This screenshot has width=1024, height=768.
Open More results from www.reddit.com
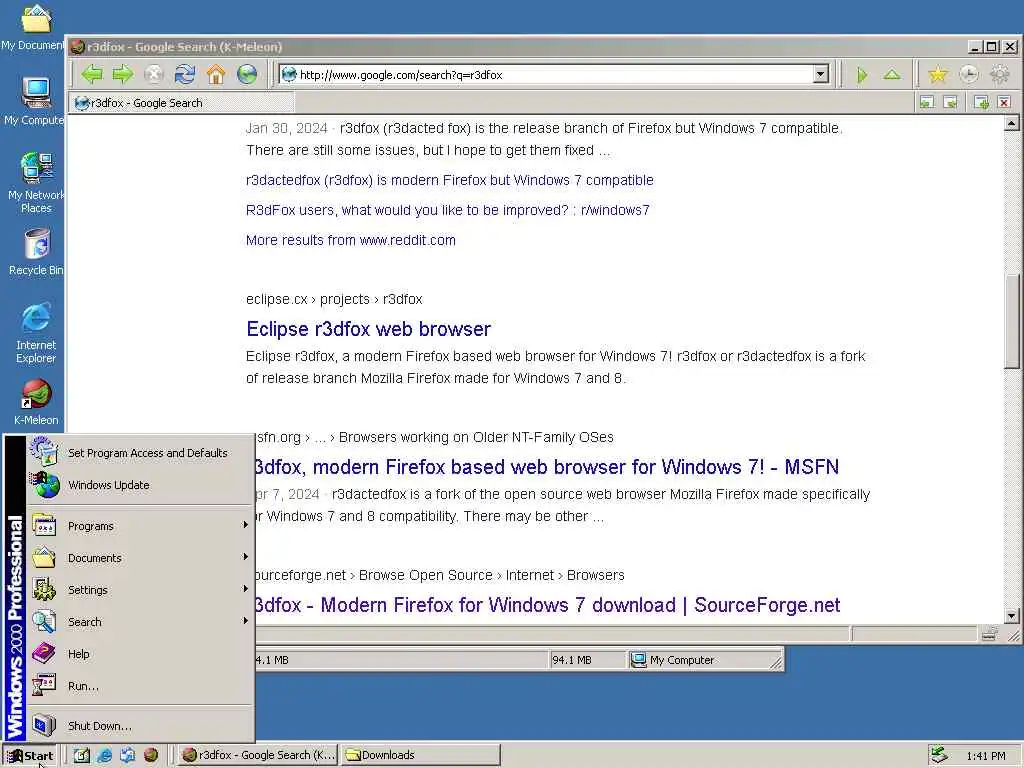click(x=351, y=240)
